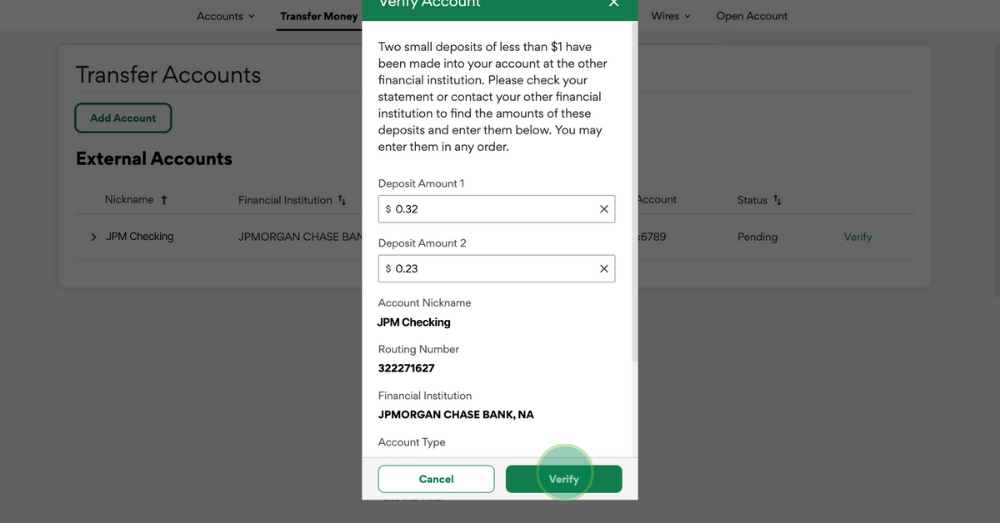
Task: Clear the Deposit Amount 2 field
Action: point(604,269)
